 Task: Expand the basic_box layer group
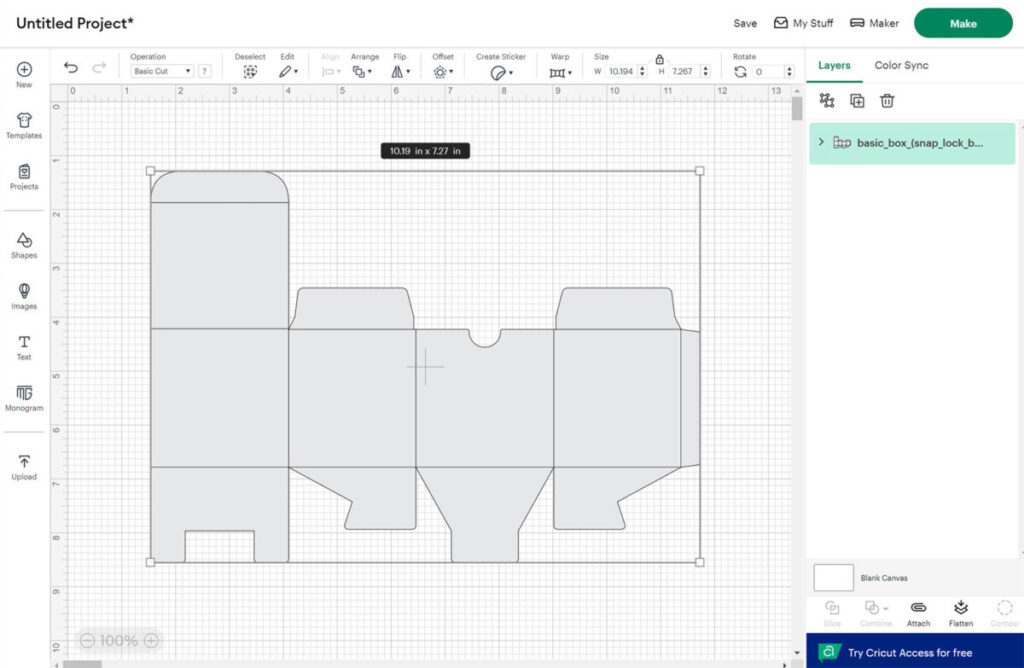[821, 143]
